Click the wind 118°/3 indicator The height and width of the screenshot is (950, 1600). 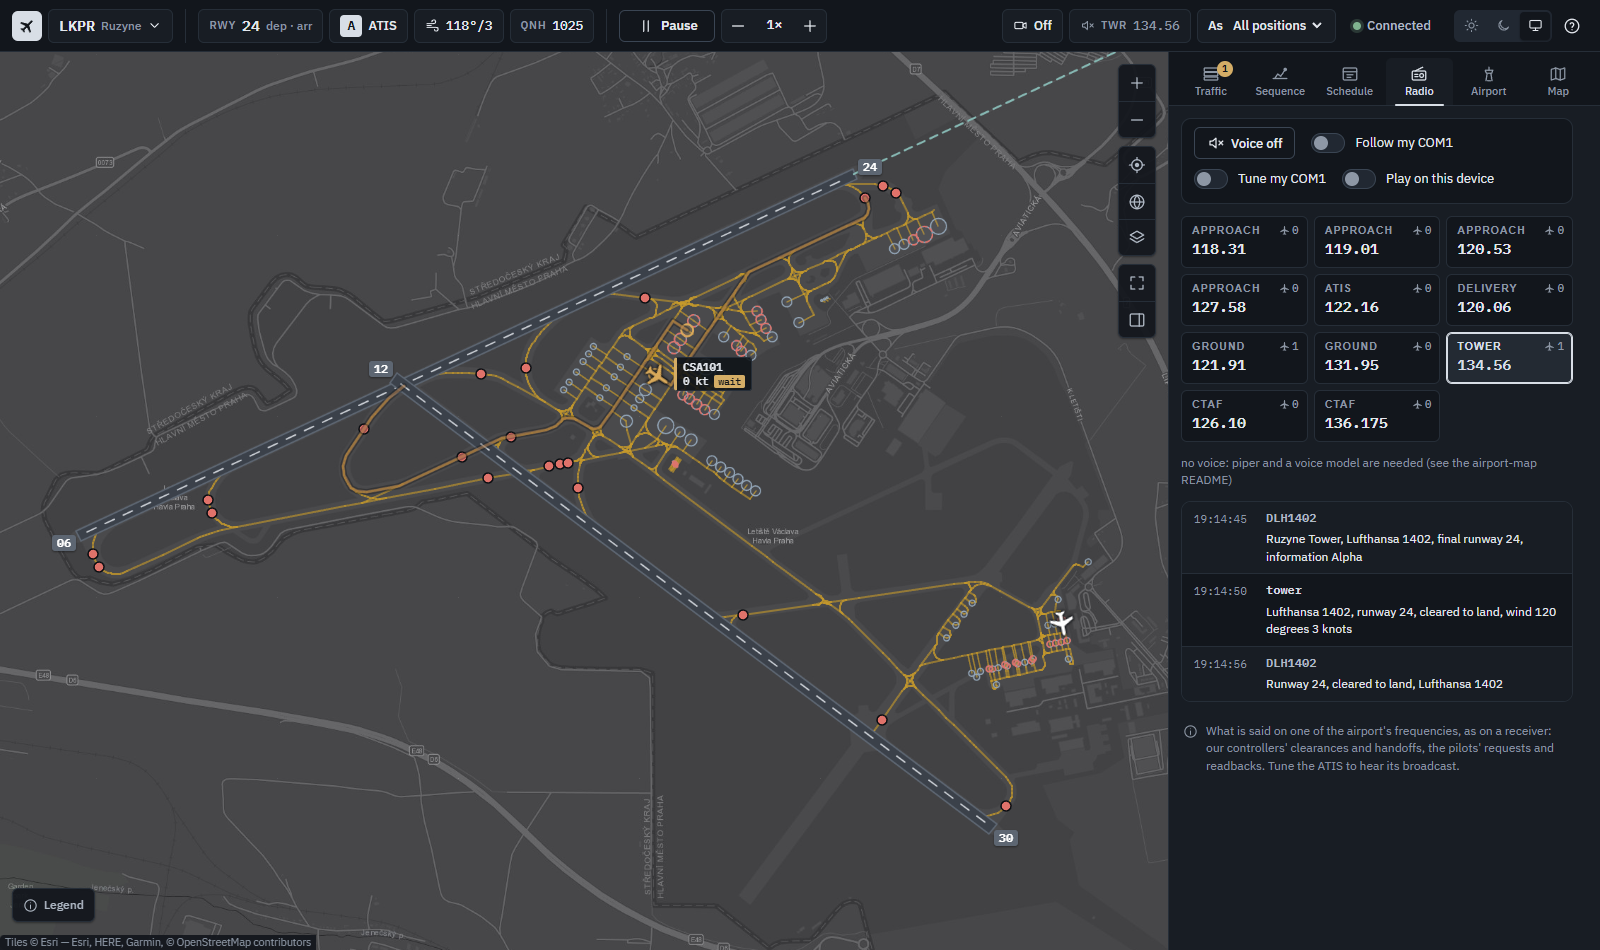click(459, 26)
